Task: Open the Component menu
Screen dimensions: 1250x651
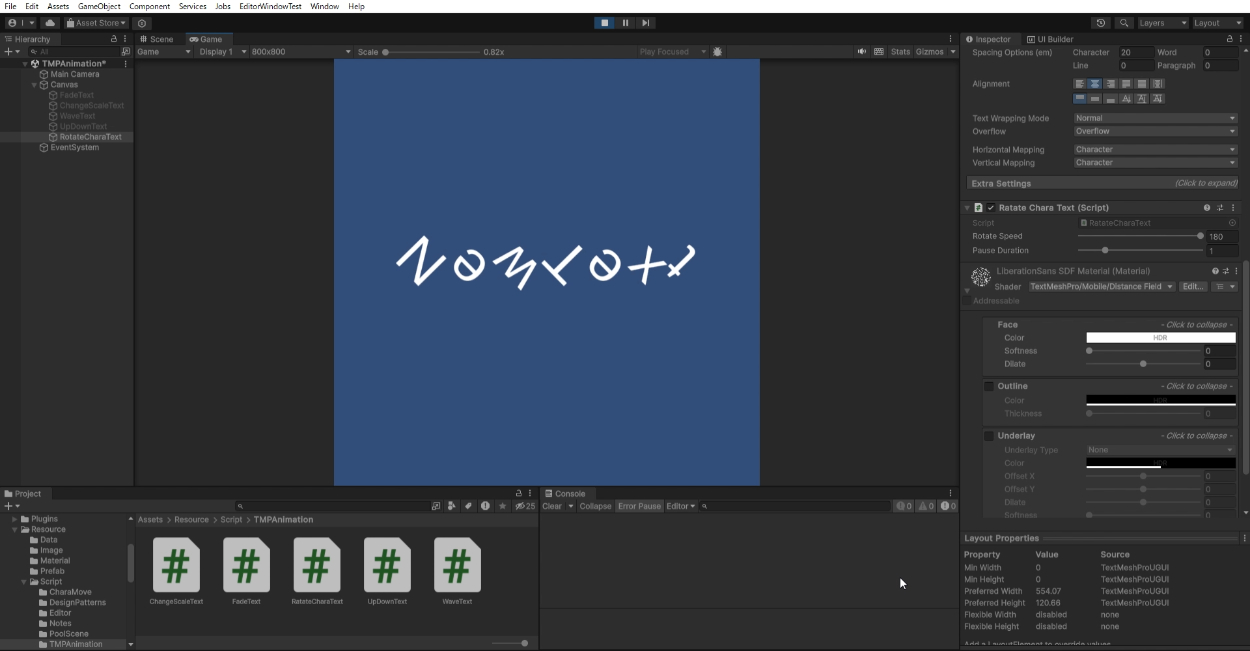Action: pos(149,6)
